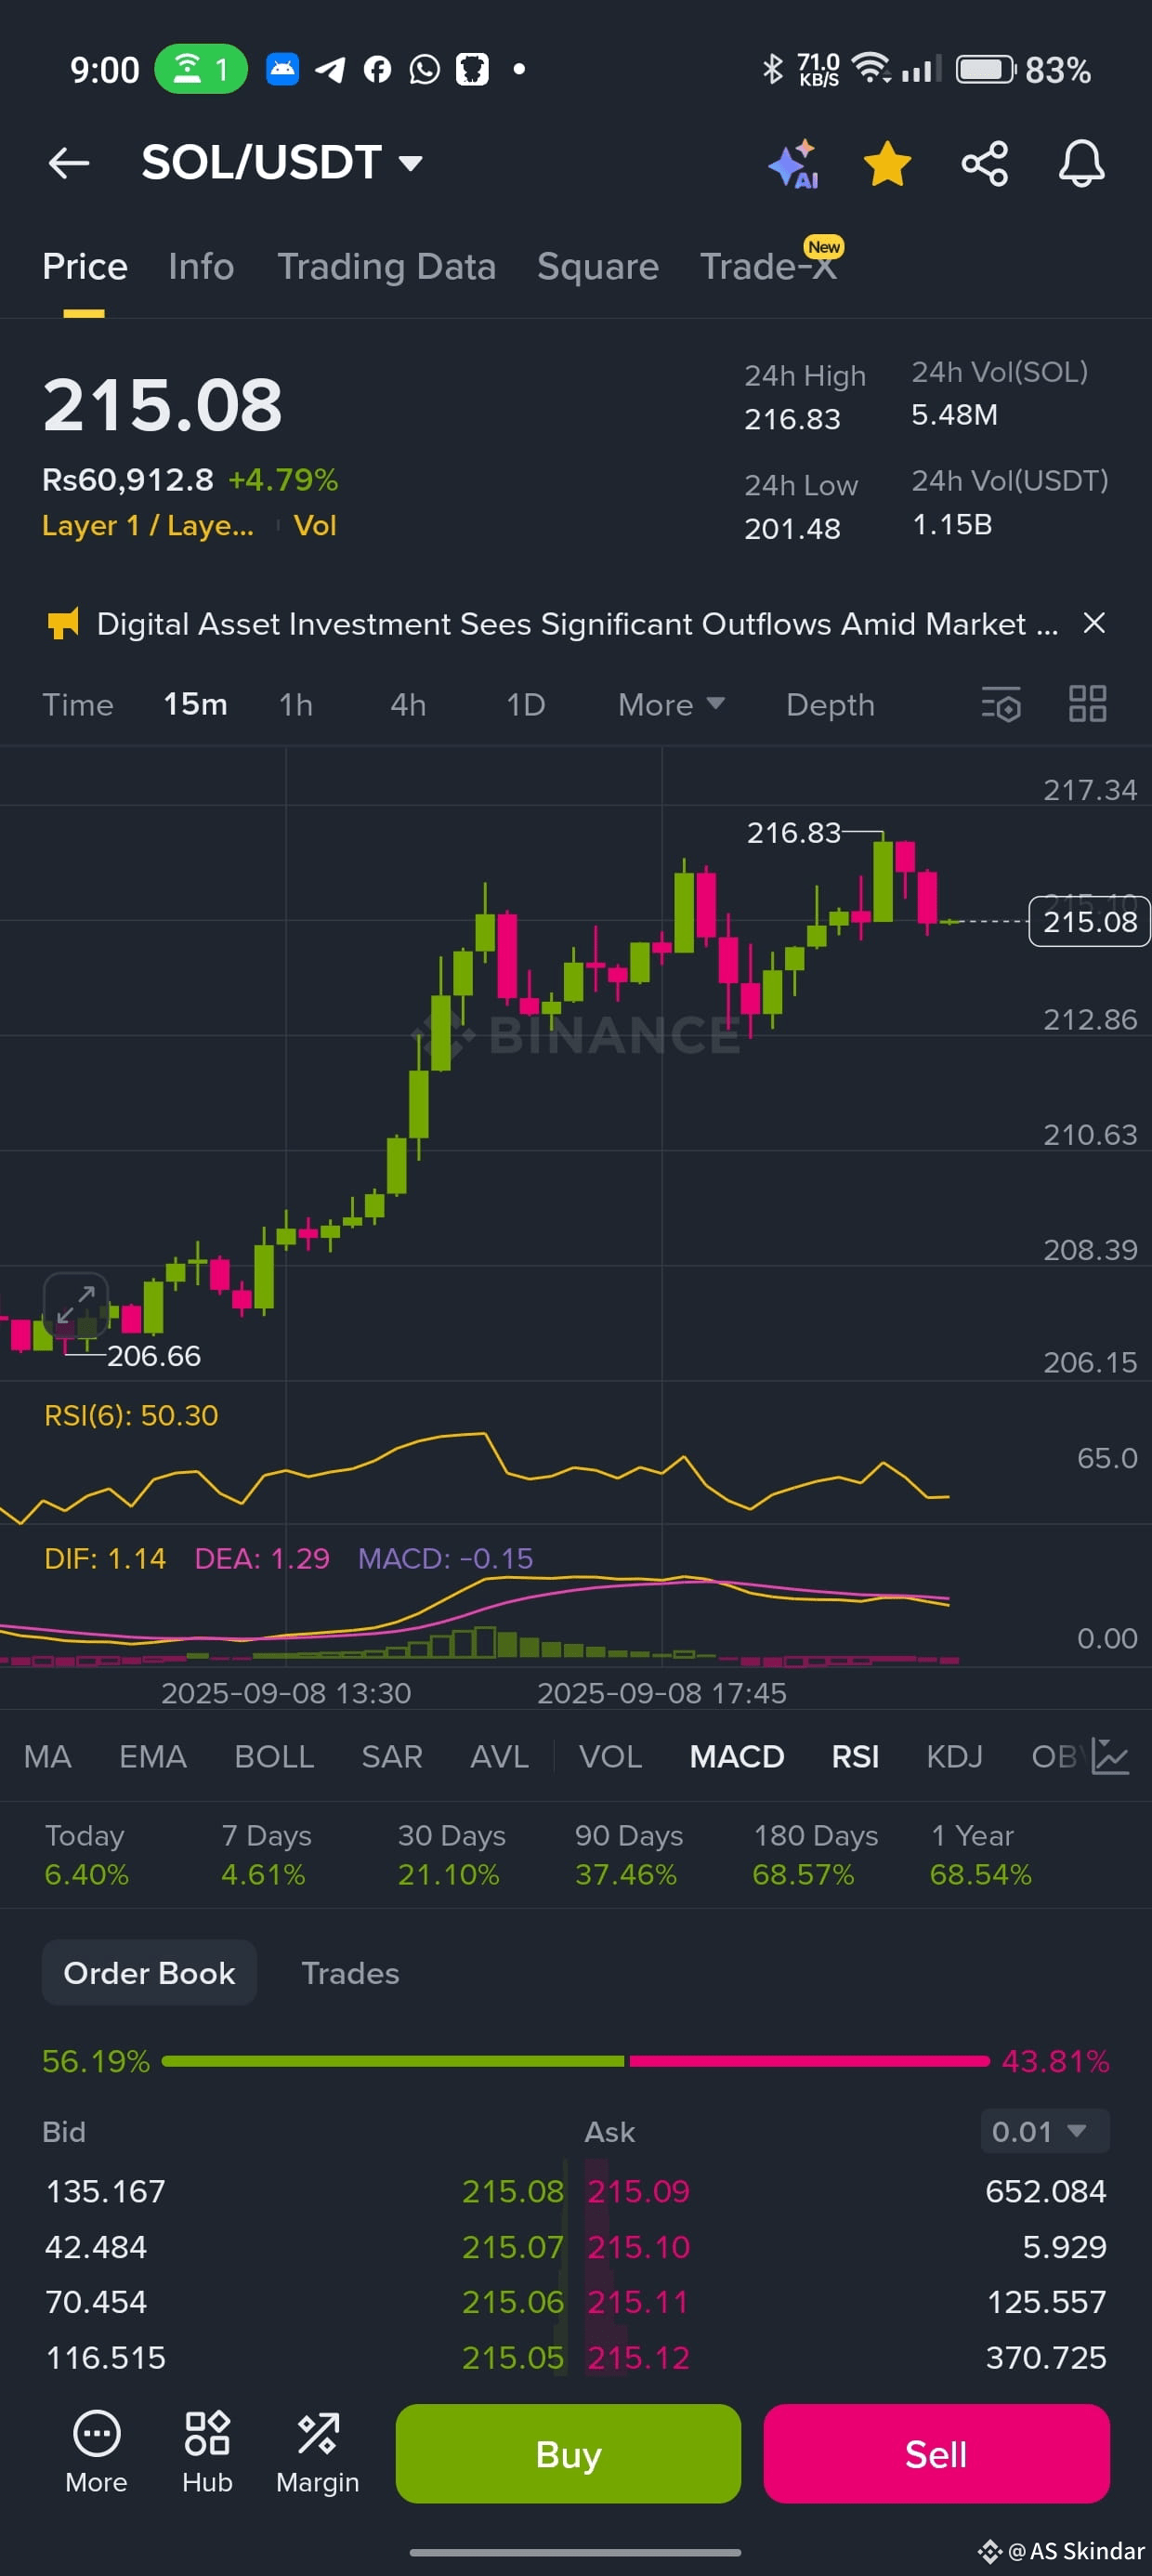Tap the Vol tag link
The image size is (1152, 2576).
click(x=315, y=526)
